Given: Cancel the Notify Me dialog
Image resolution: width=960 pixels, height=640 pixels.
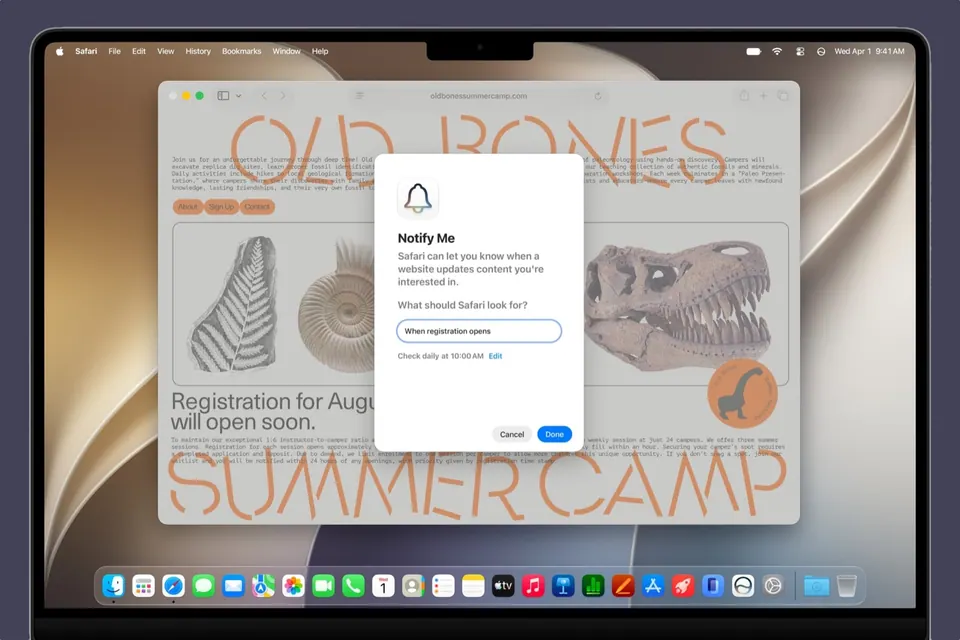Looking at the screenshot, I should click(x=512, y=434).
